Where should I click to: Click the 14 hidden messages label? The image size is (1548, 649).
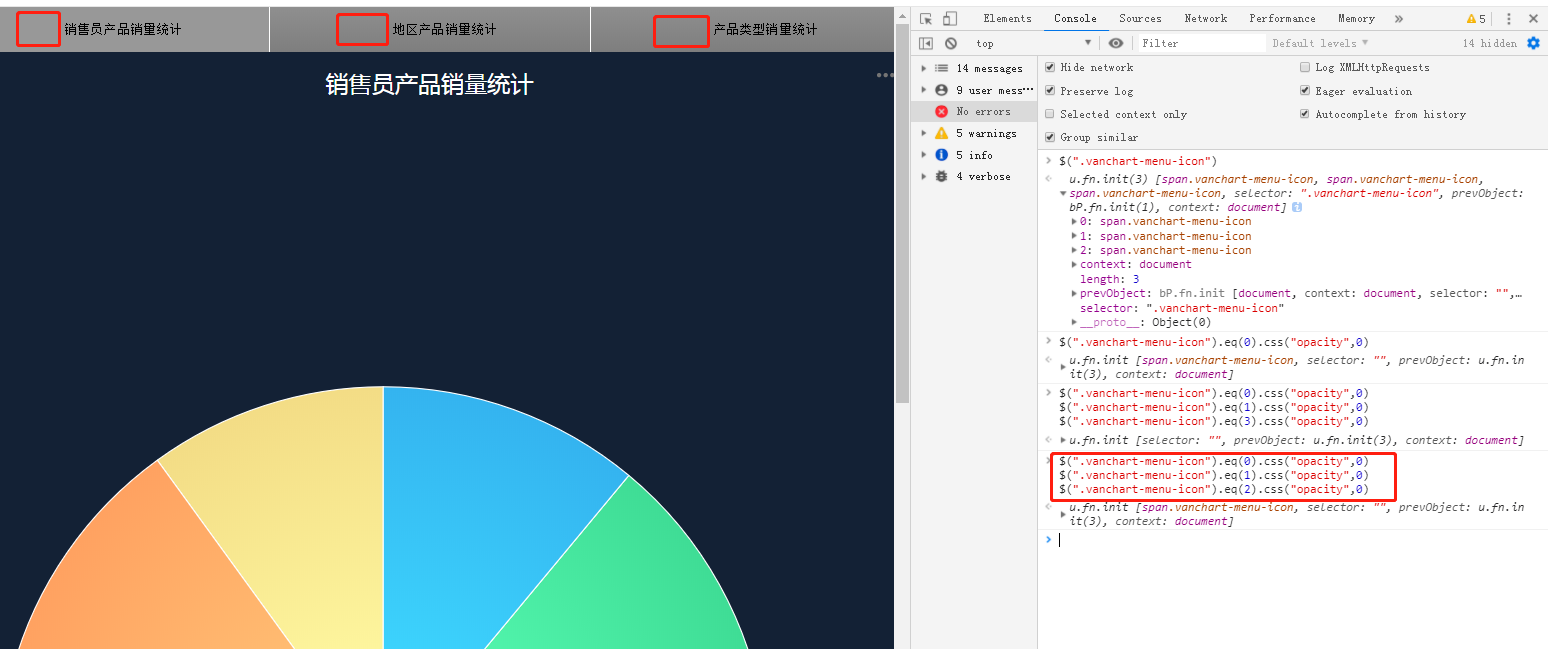[x=1489, y=43]
